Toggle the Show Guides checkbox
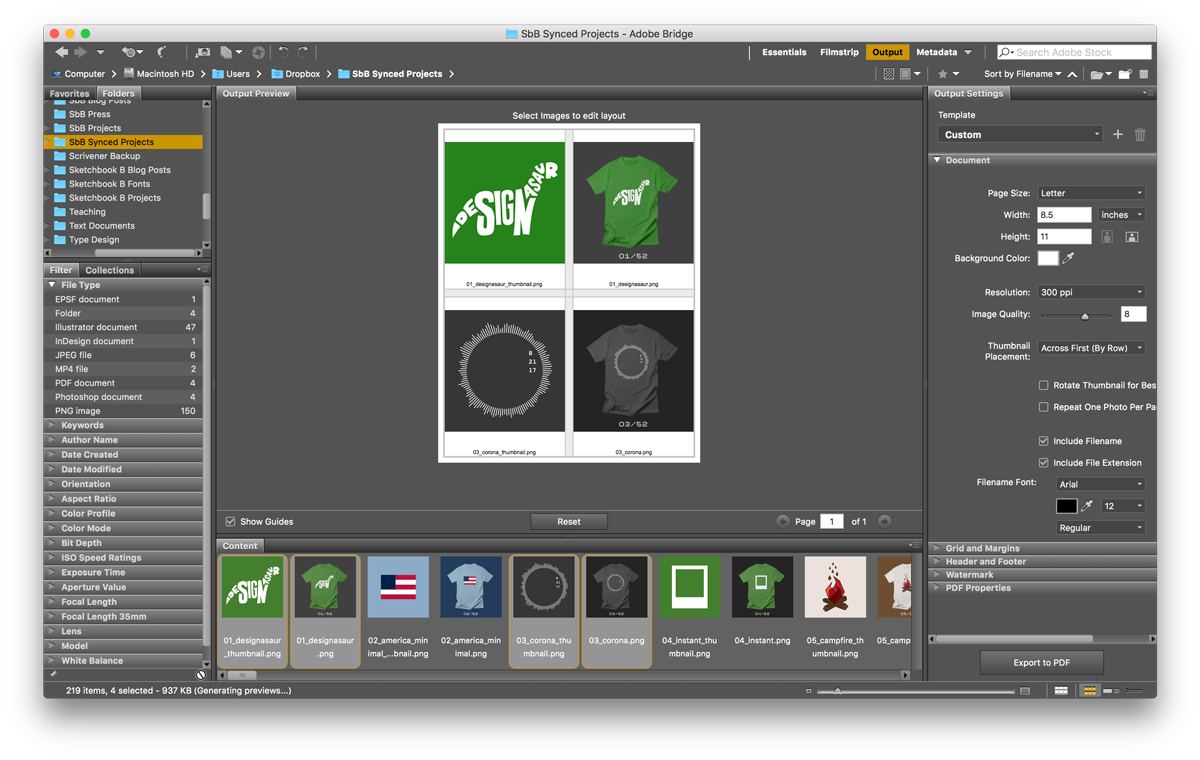Screen dimensions: 1200x760 click(x=231, y=521)
